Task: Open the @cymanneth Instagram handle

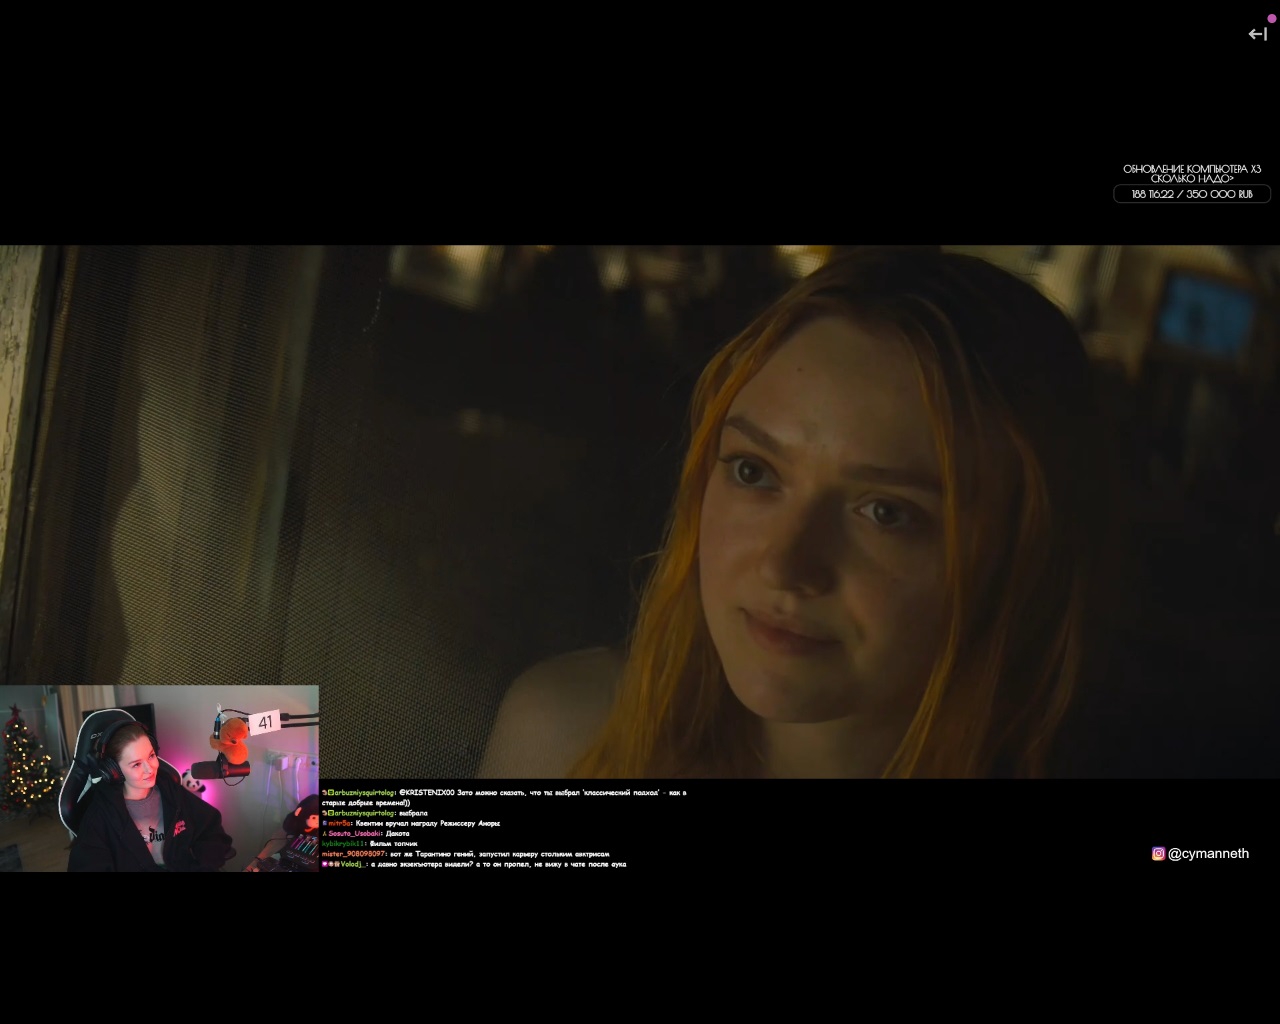Action: click(x=1208, y=853)
